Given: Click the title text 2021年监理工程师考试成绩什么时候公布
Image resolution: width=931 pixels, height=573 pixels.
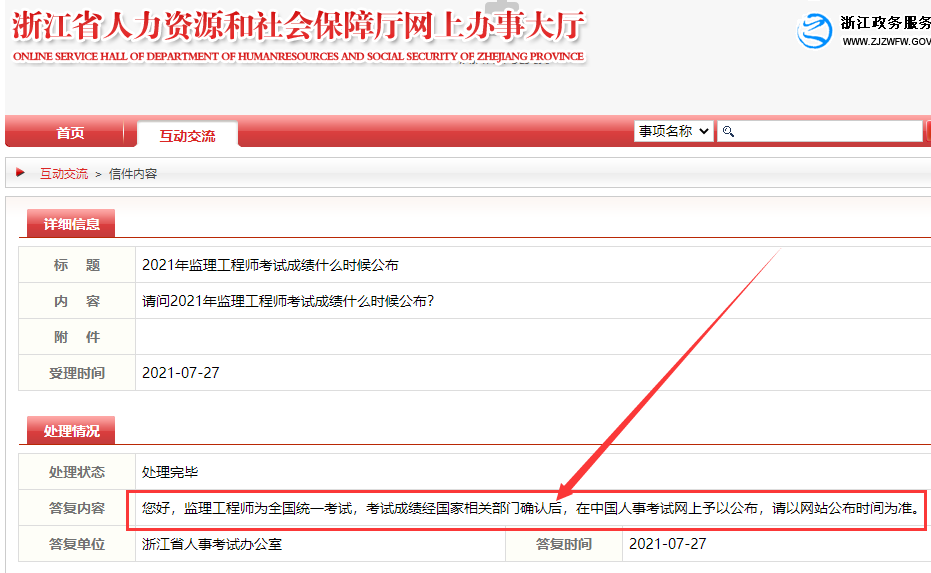Looking at the screenshot, I should [270, 265].
